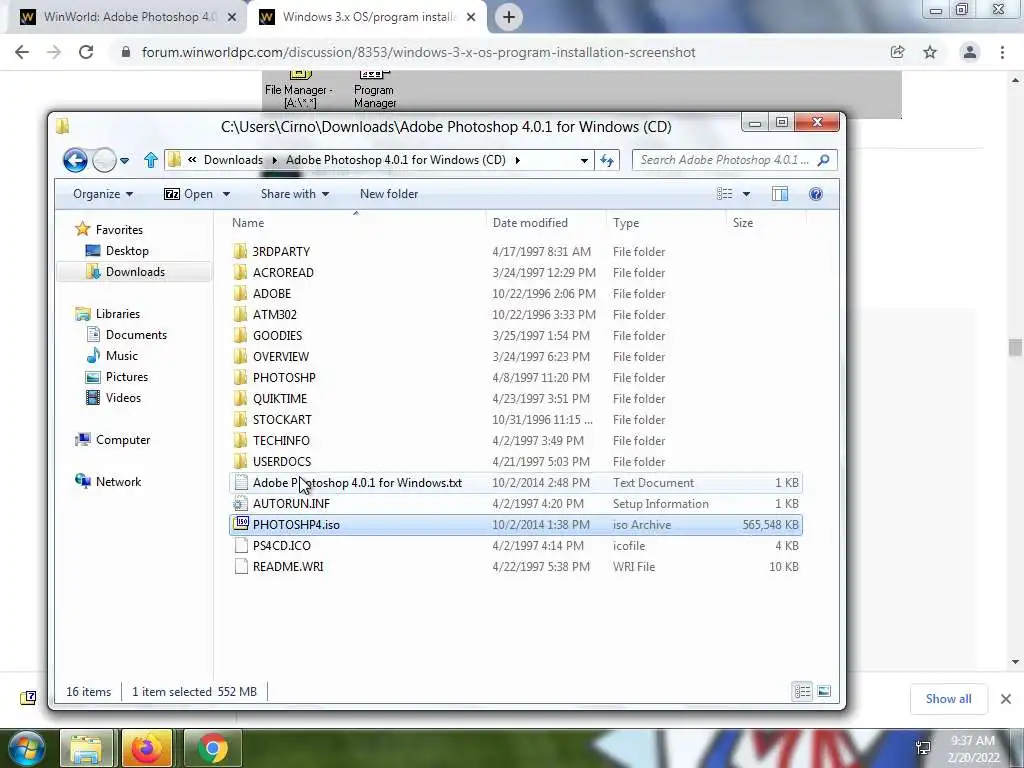Select the GOODIES folder icon

240,336
